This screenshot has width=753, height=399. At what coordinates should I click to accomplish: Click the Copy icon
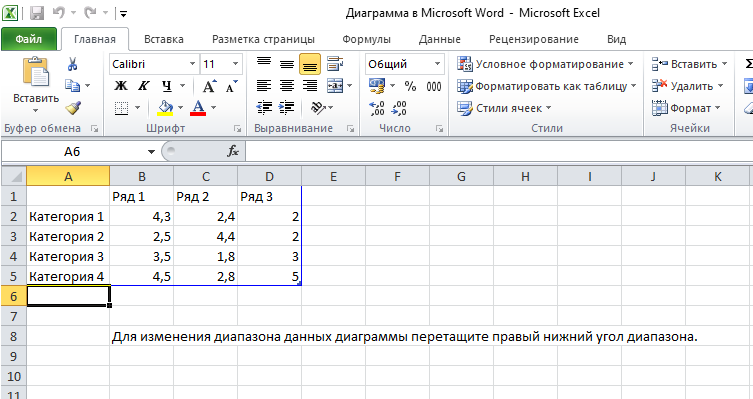(73, 86)
